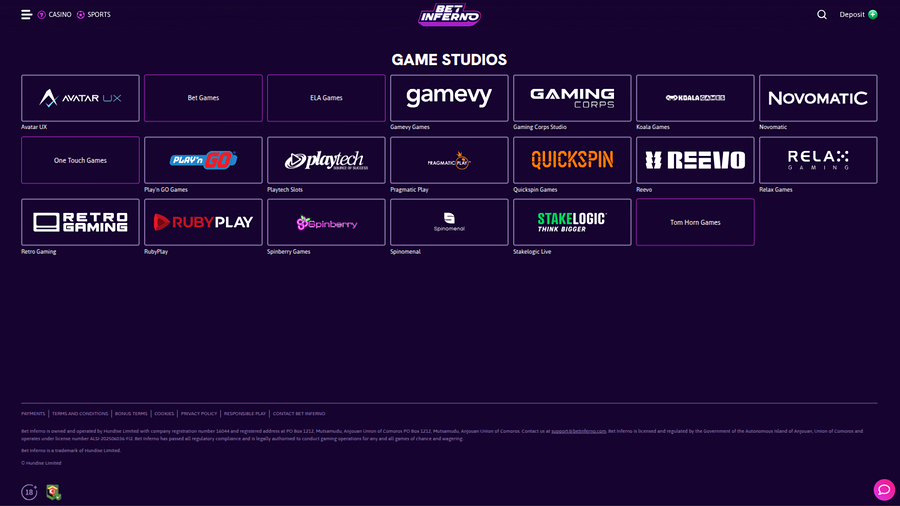The width and height of the screenshot is (900, 506).
Task: Click the Playtech Slots caption
Action: click(x=285, y=189)
